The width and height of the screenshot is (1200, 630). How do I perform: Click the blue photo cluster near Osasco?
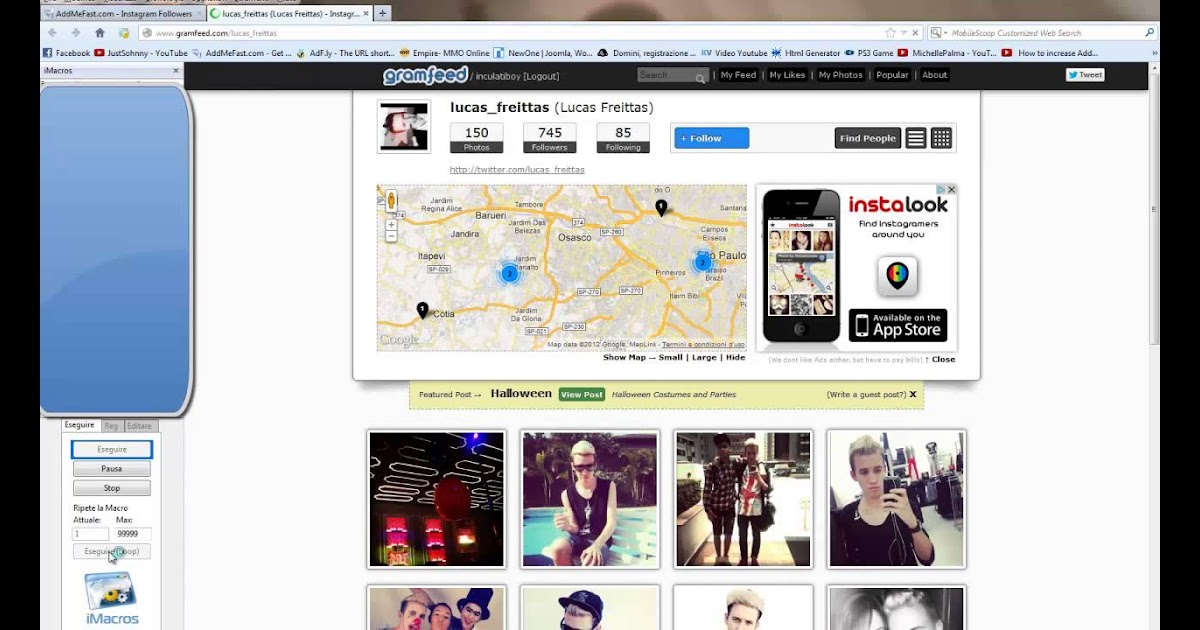[509, 273]
